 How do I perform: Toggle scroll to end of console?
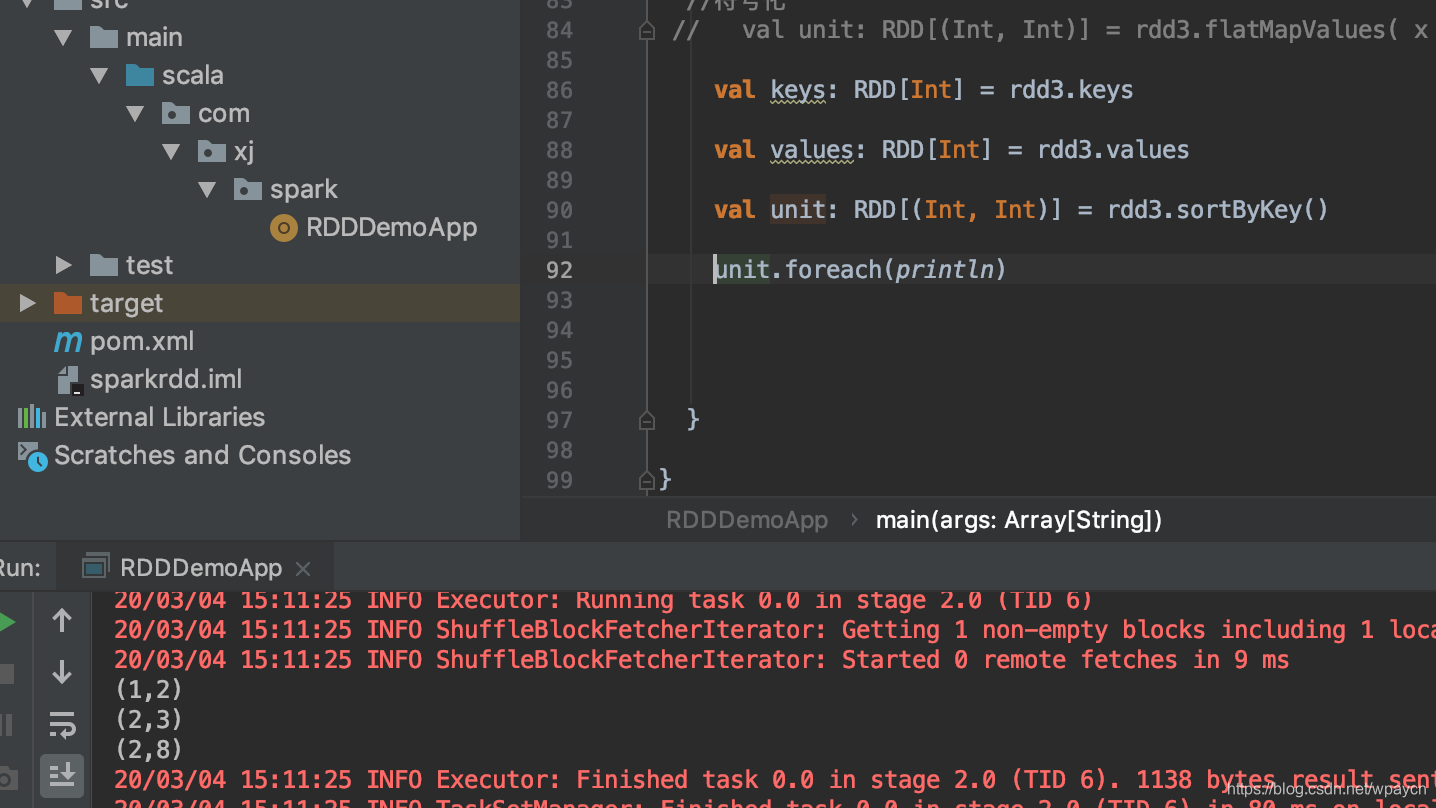[62, 775]
